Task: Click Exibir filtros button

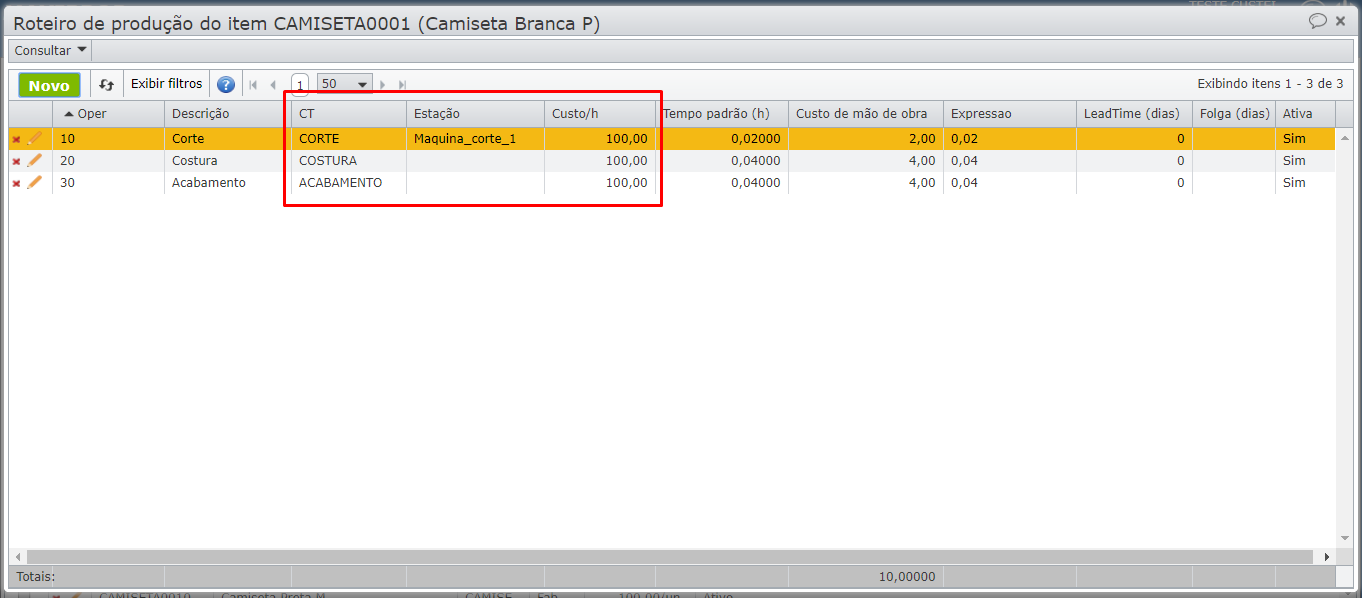Action: tap(166, 84)
